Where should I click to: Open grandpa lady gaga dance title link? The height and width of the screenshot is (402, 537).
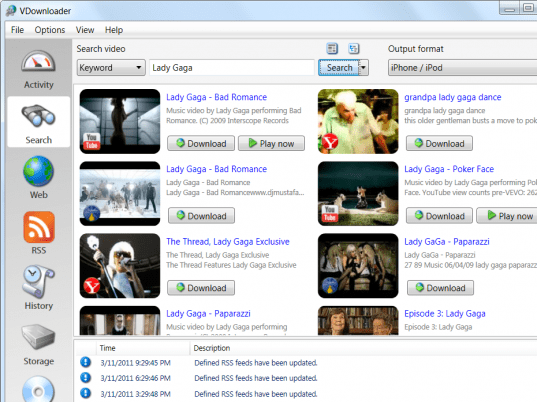tap(452, 97)
